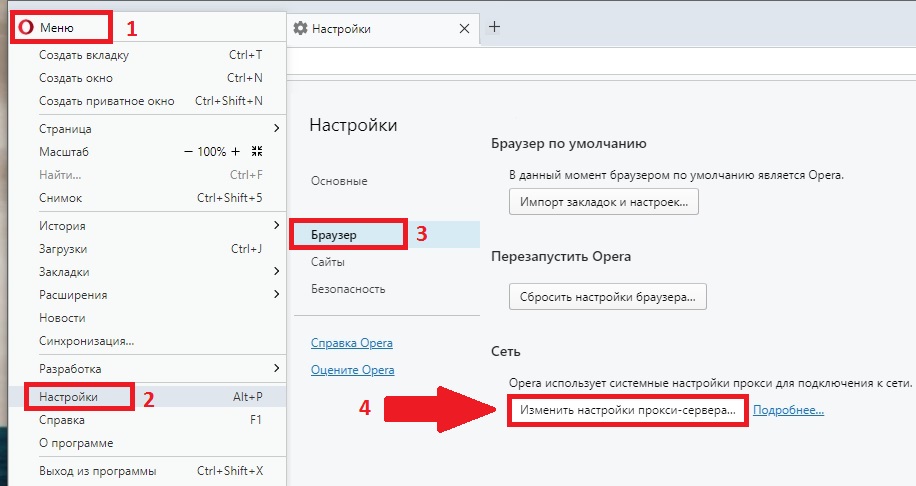Image resolution: width=916 pixels, height=486 pixels.
Task: Go to the Безопасность settings section
Action: [x=347, y=289]
